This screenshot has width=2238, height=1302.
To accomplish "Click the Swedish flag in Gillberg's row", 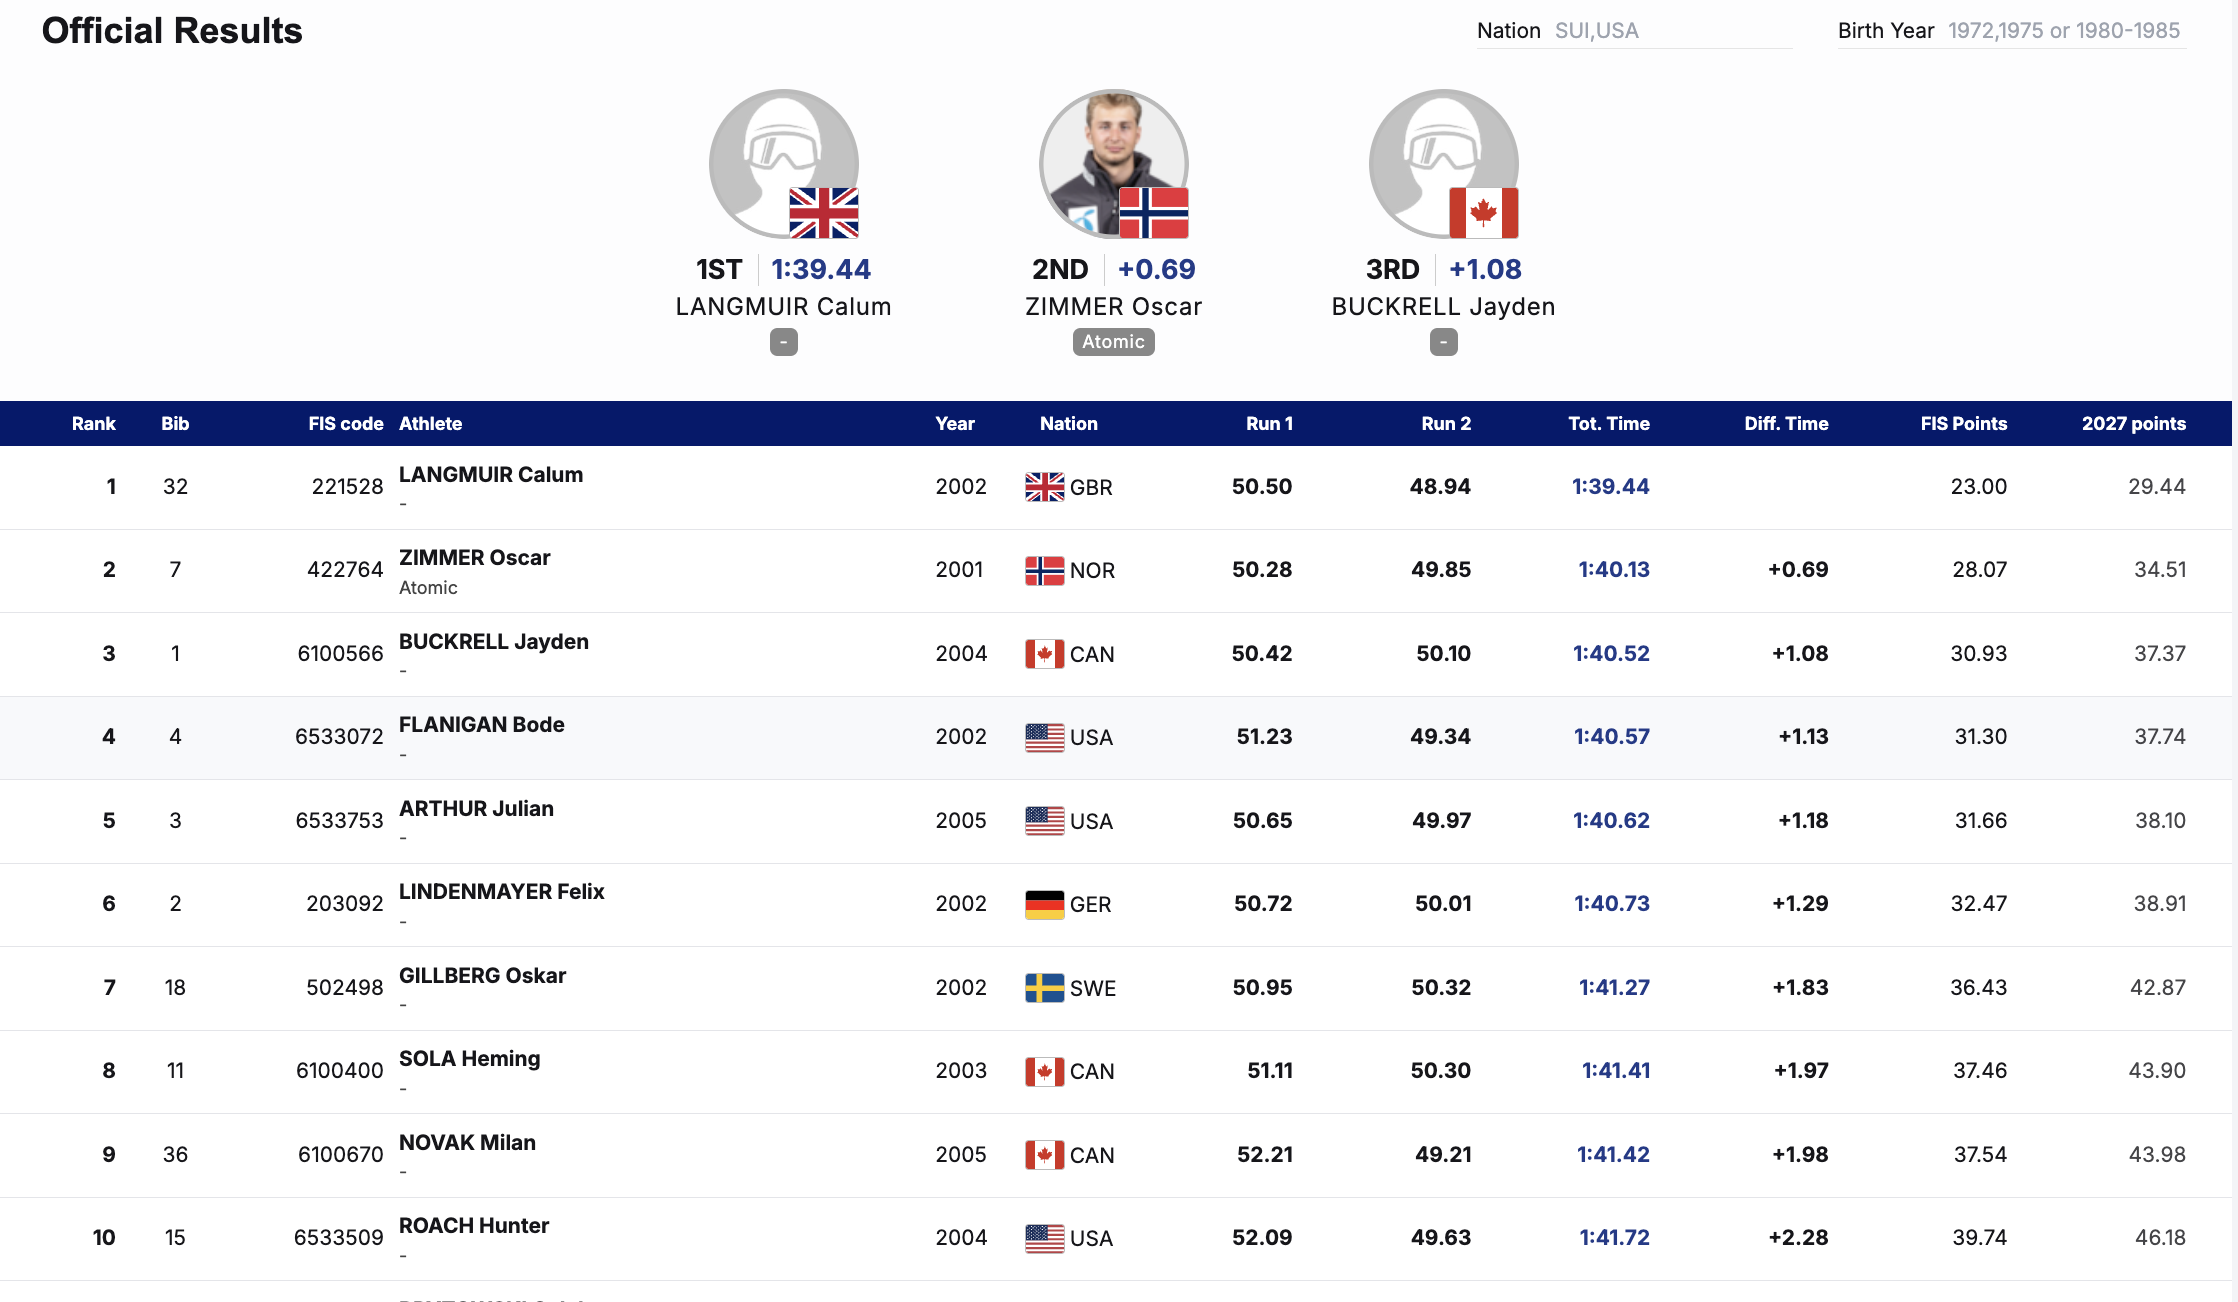I will point(1044,988).
